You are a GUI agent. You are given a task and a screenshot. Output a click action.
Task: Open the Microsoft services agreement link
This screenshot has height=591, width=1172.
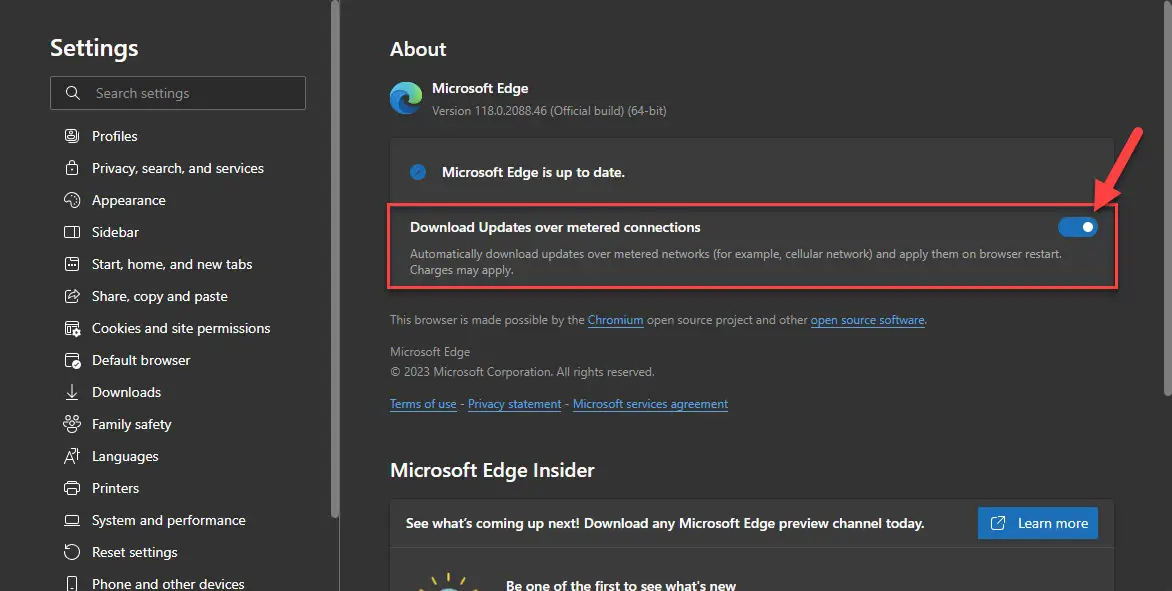[x=650, y=404]
